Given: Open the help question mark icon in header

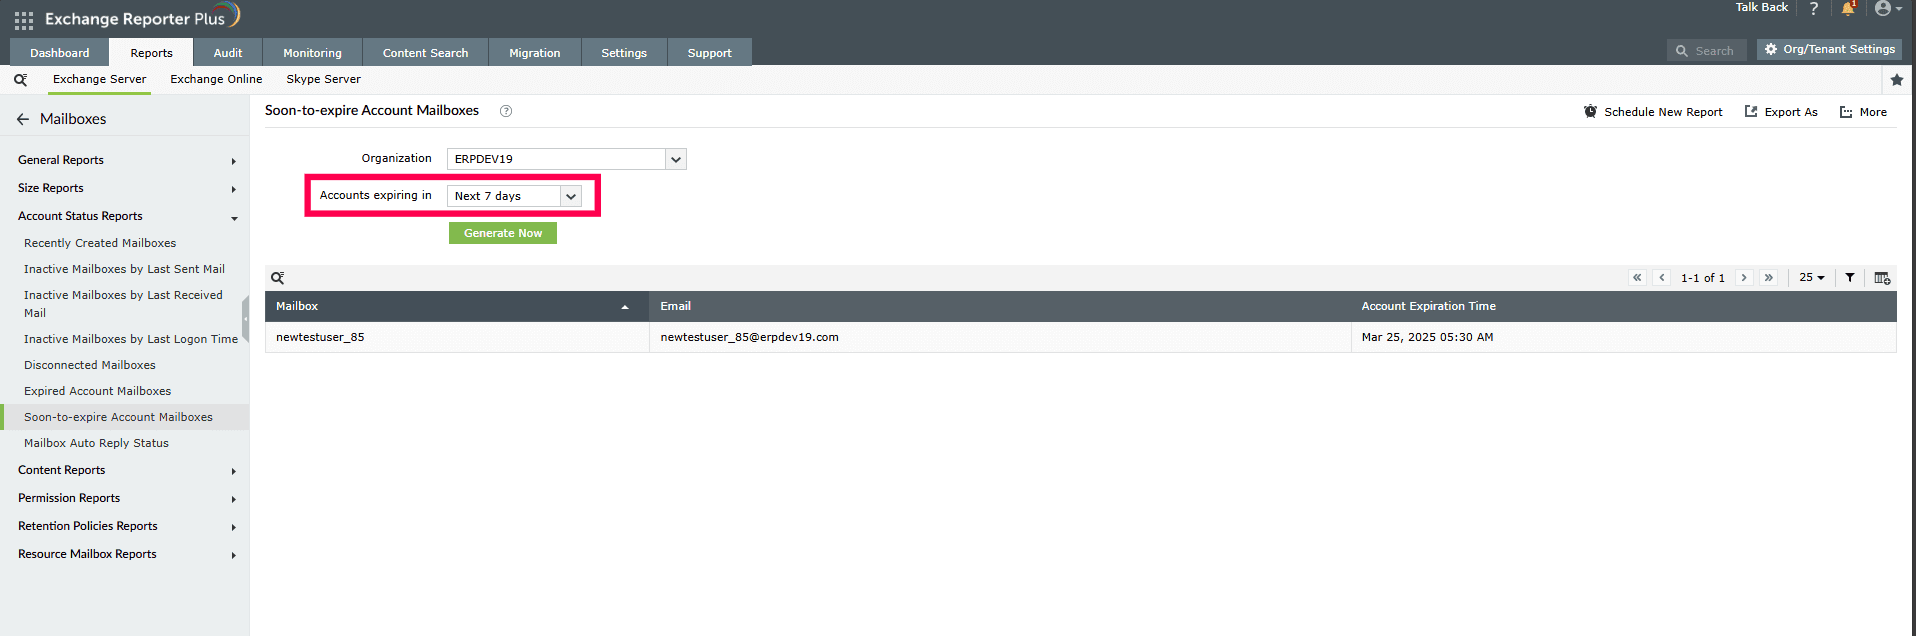Looking at the screenshot, I should (1813, 9).
